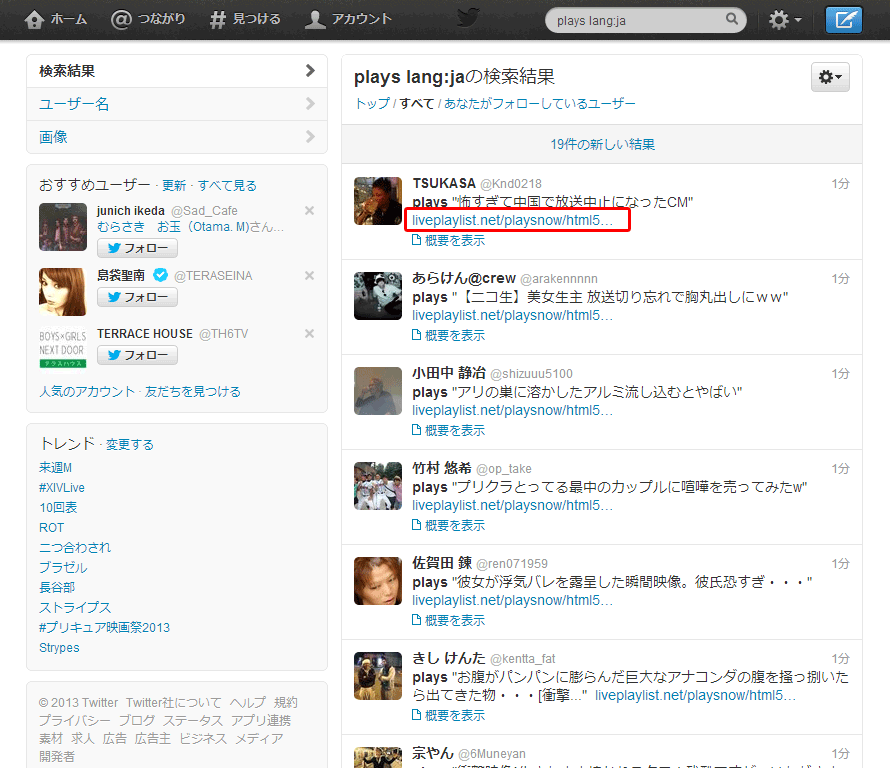The height and width of the screenshot is (768, 890).
Task: Open footer プライバシー link
Action: coord(75,720)
